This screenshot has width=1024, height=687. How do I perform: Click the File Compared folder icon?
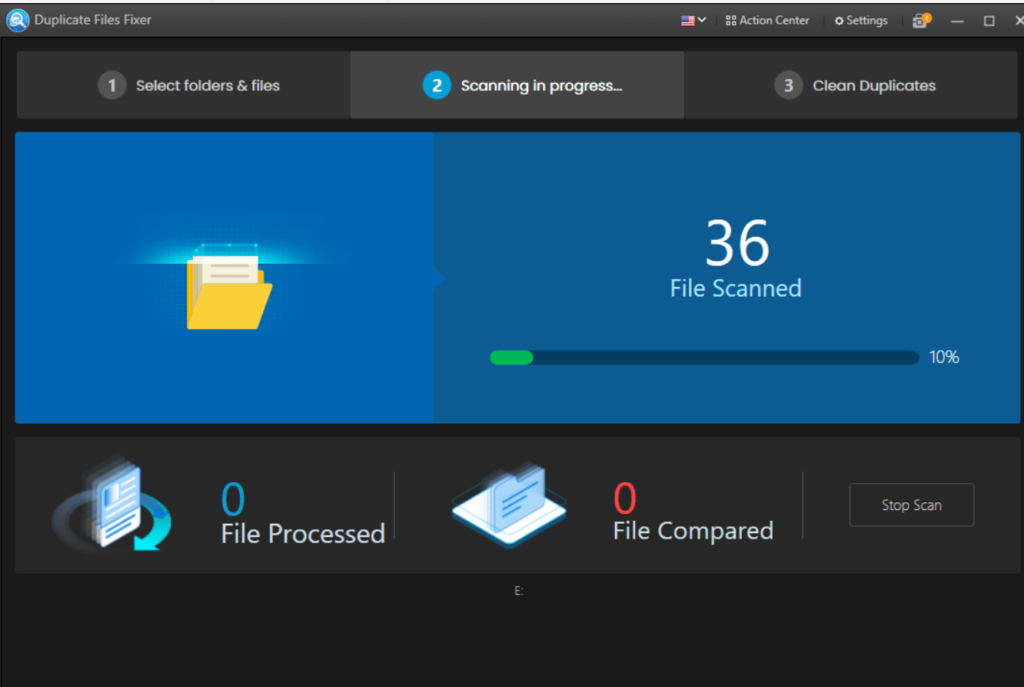pos(509,504)
